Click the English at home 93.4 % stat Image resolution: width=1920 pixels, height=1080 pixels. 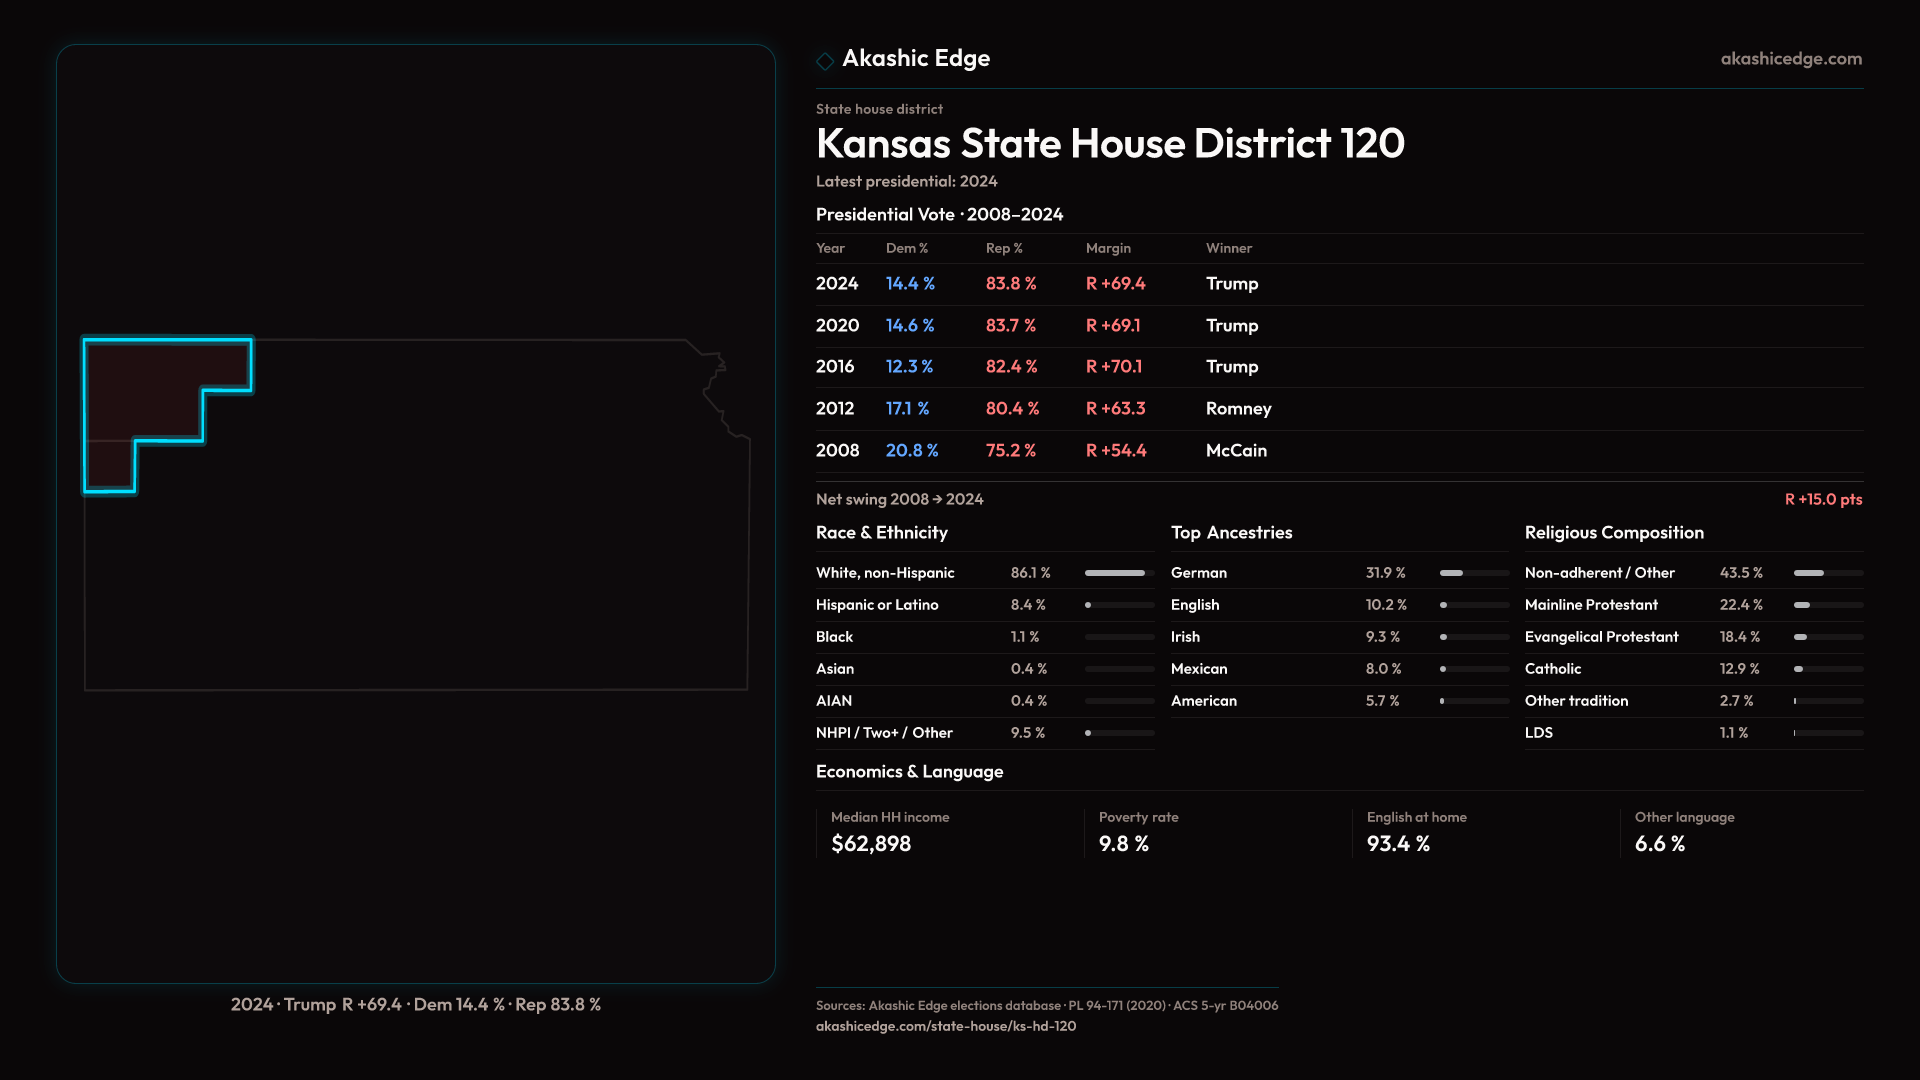coord(1397,844)
